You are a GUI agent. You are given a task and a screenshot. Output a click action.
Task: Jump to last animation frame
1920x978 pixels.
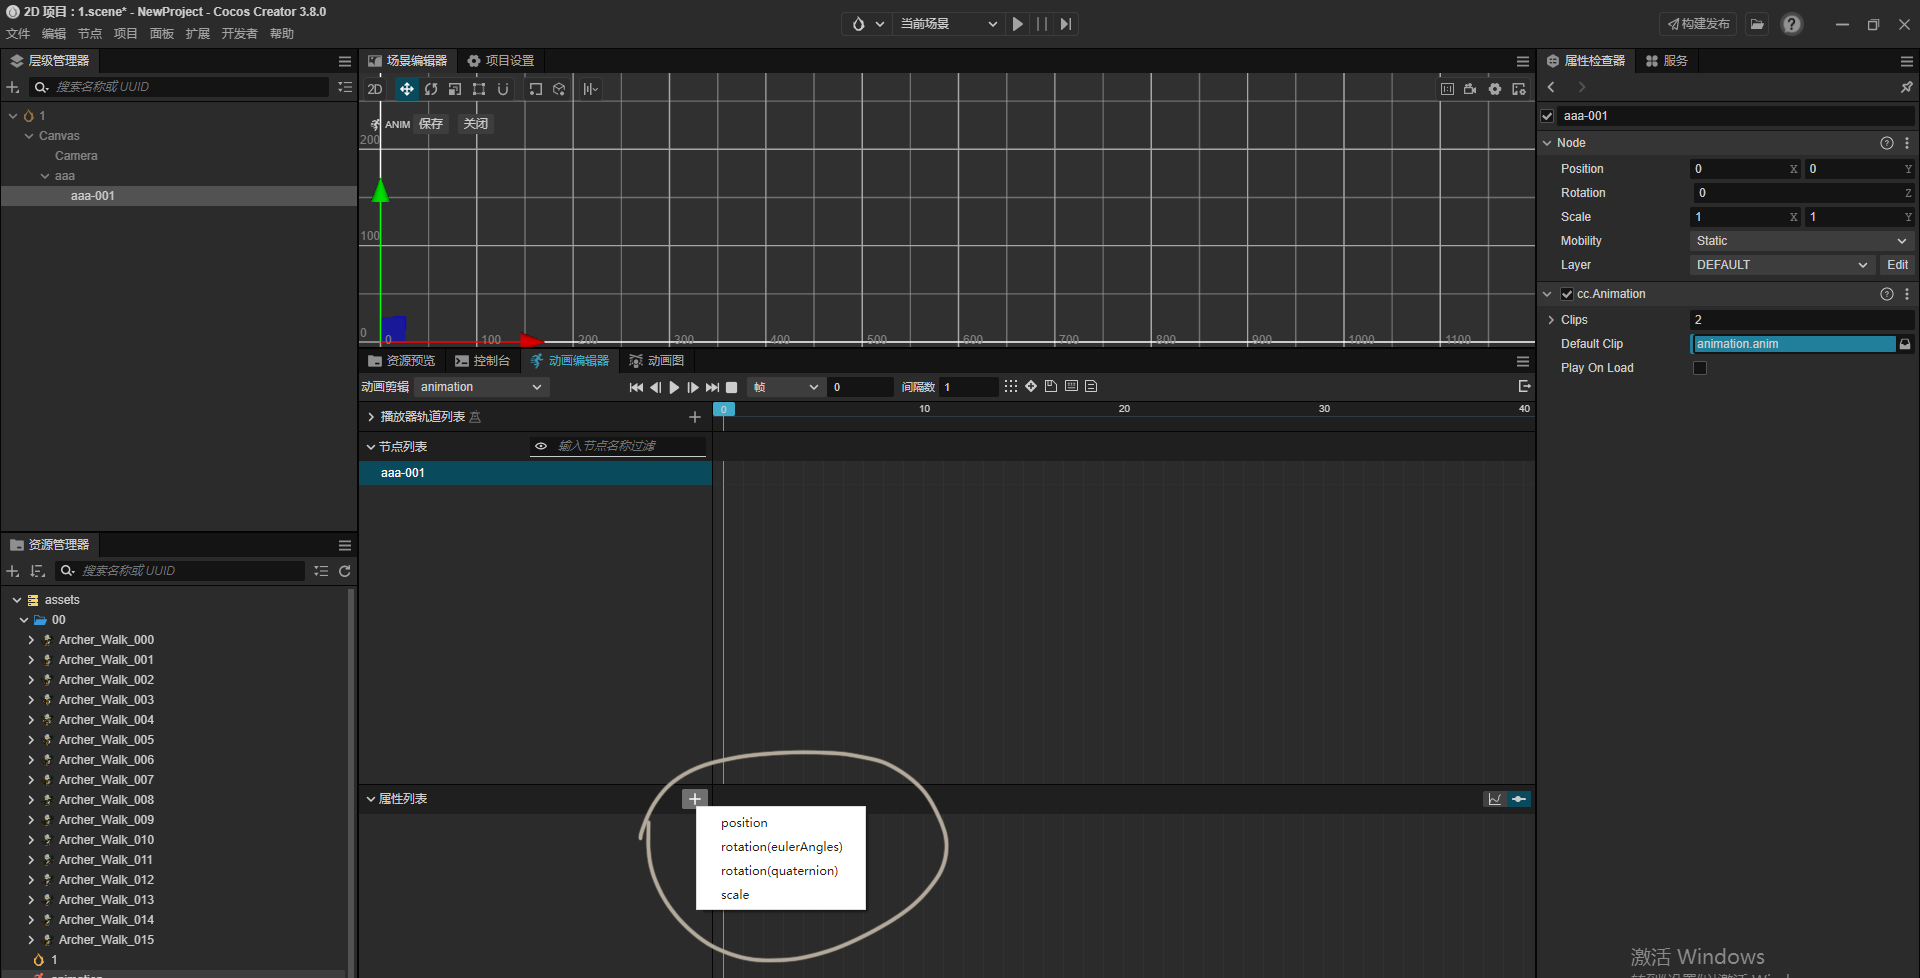(x=712, y=387)
